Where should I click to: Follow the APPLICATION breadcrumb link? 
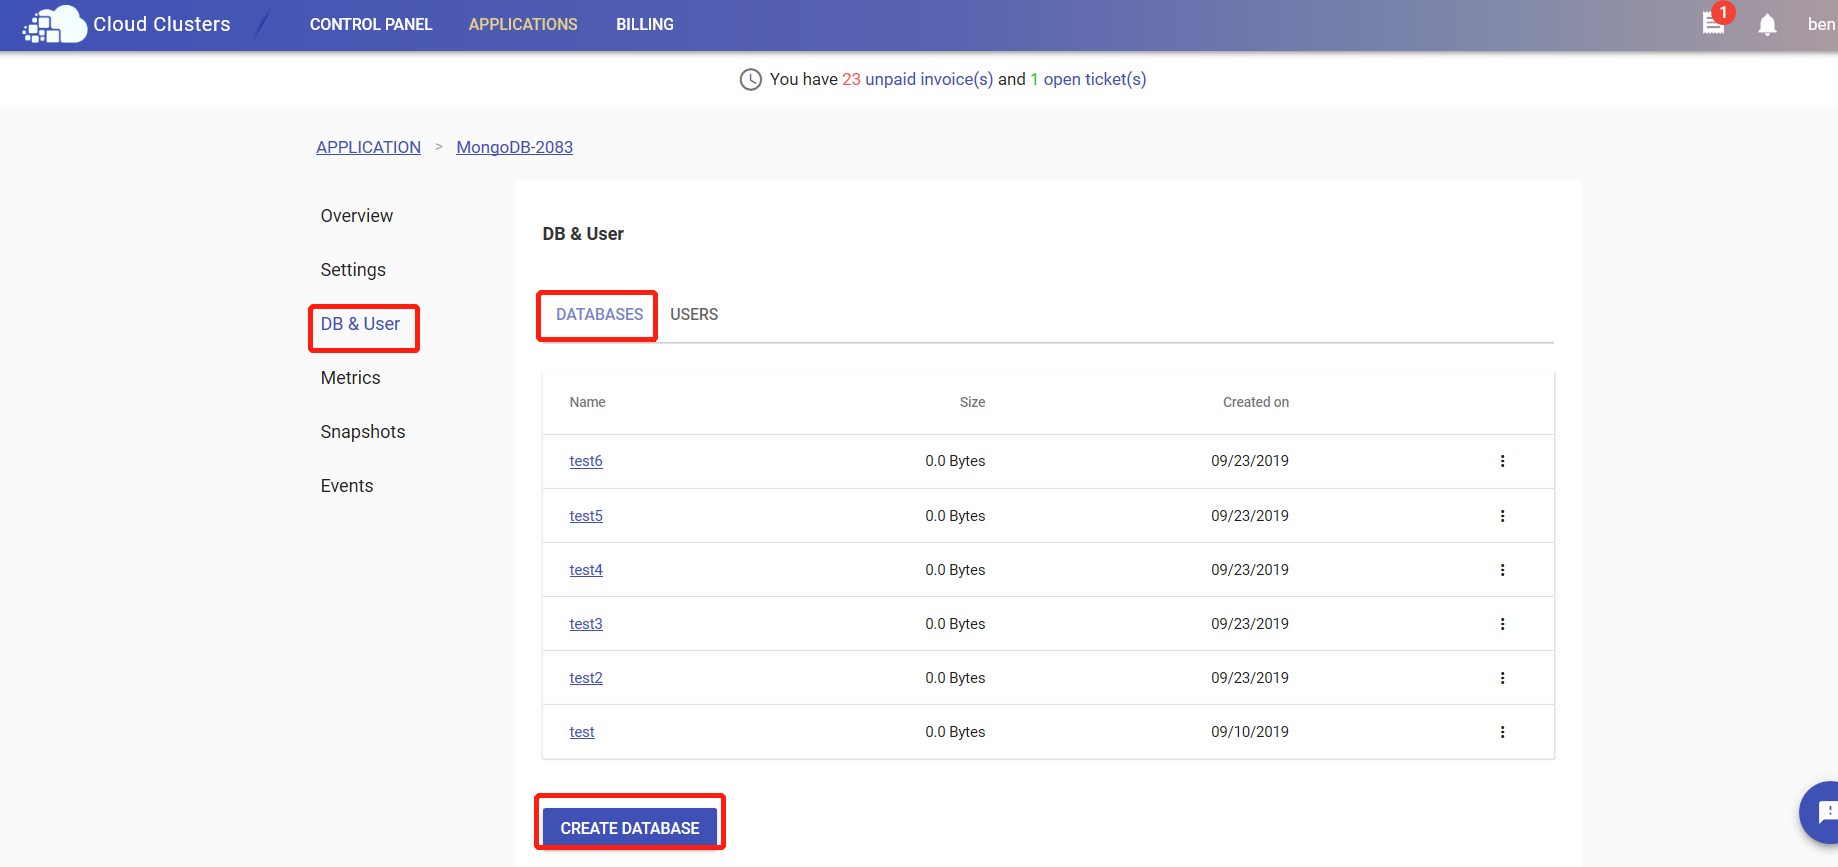[x=368, y=147]
